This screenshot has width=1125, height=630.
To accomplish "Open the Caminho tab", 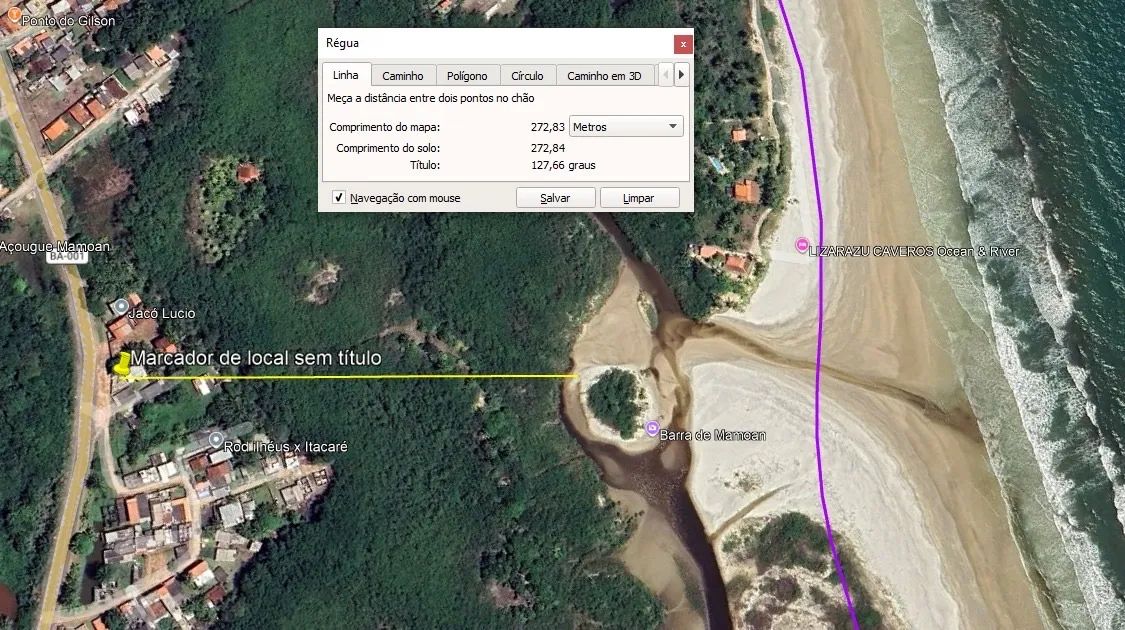I will pos(403,76).
